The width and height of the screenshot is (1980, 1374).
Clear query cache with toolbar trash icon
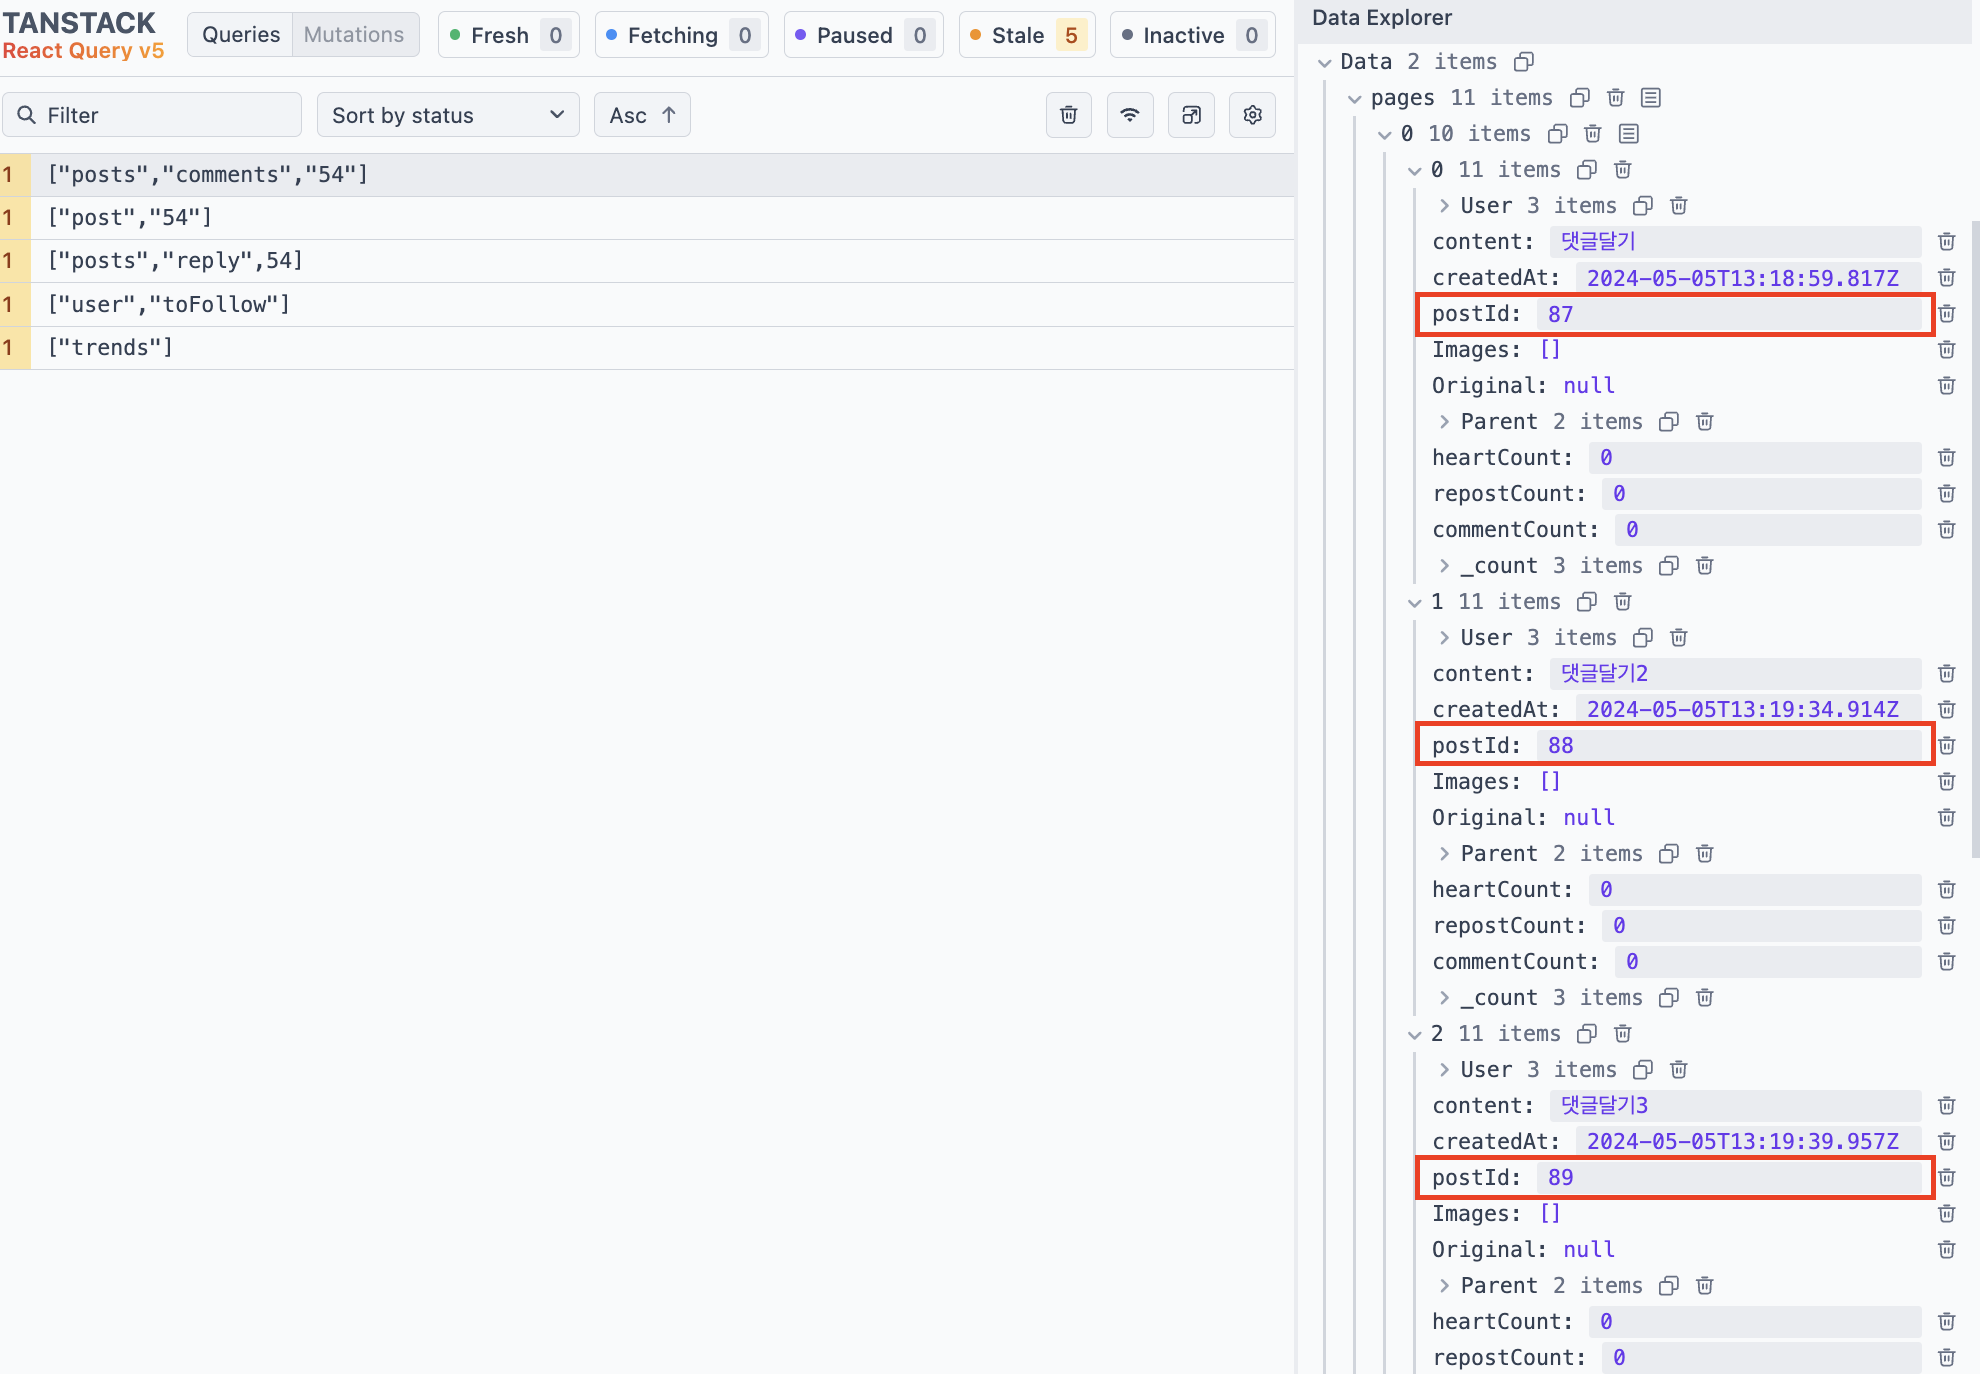tap(1069, 115)
